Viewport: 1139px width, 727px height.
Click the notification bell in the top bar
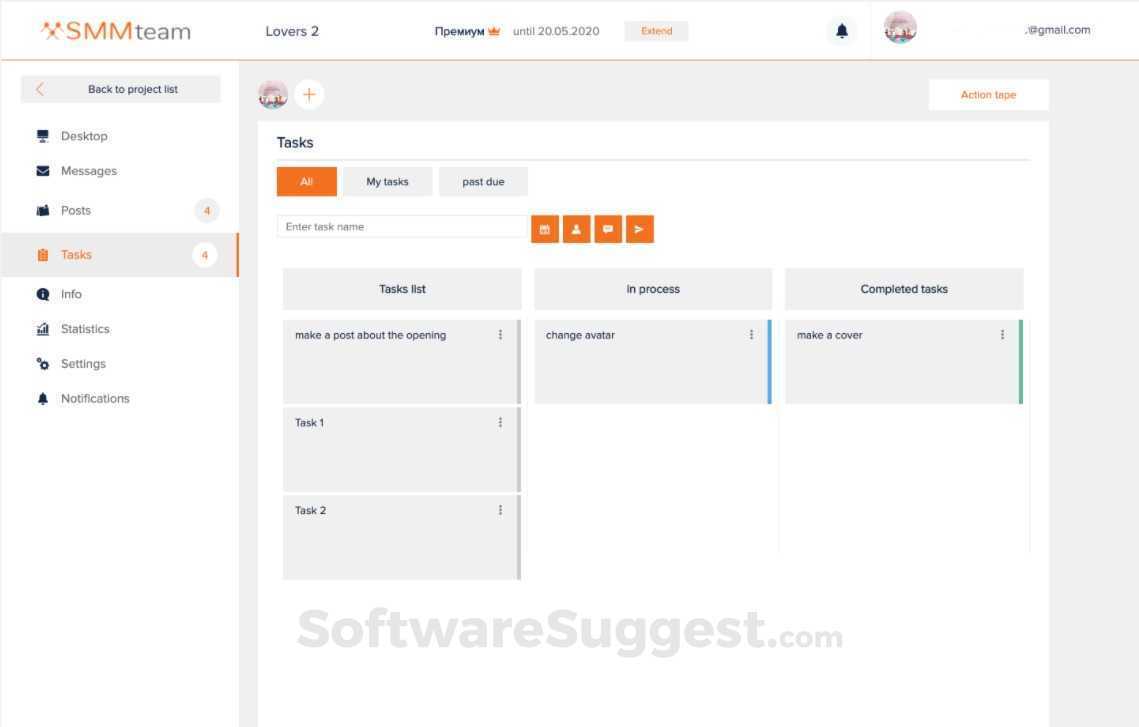(841, 30)
